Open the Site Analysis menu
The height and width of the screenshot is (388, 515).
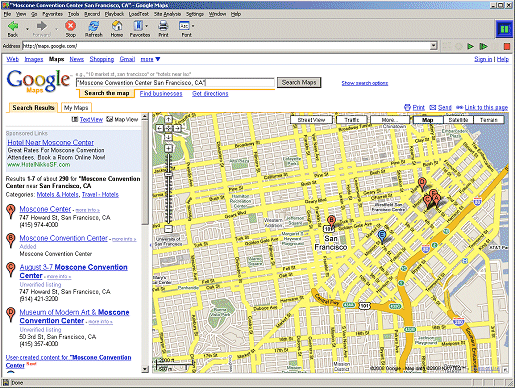(167, 14)
